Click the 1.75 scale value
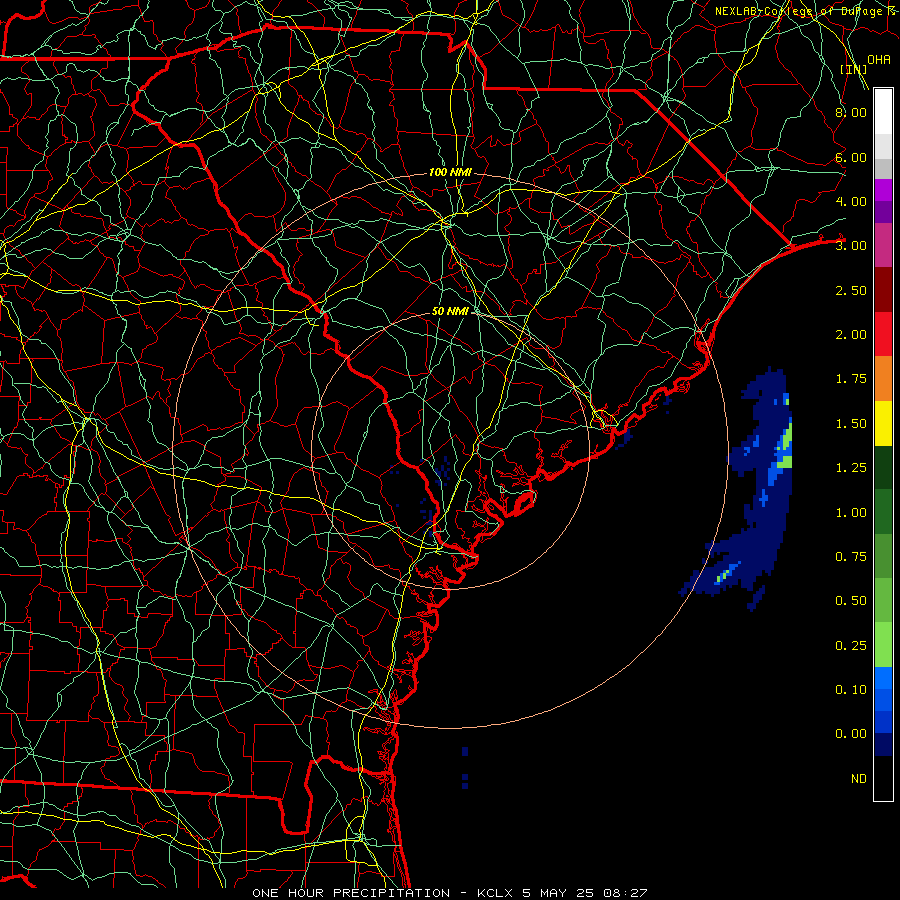 851,379
